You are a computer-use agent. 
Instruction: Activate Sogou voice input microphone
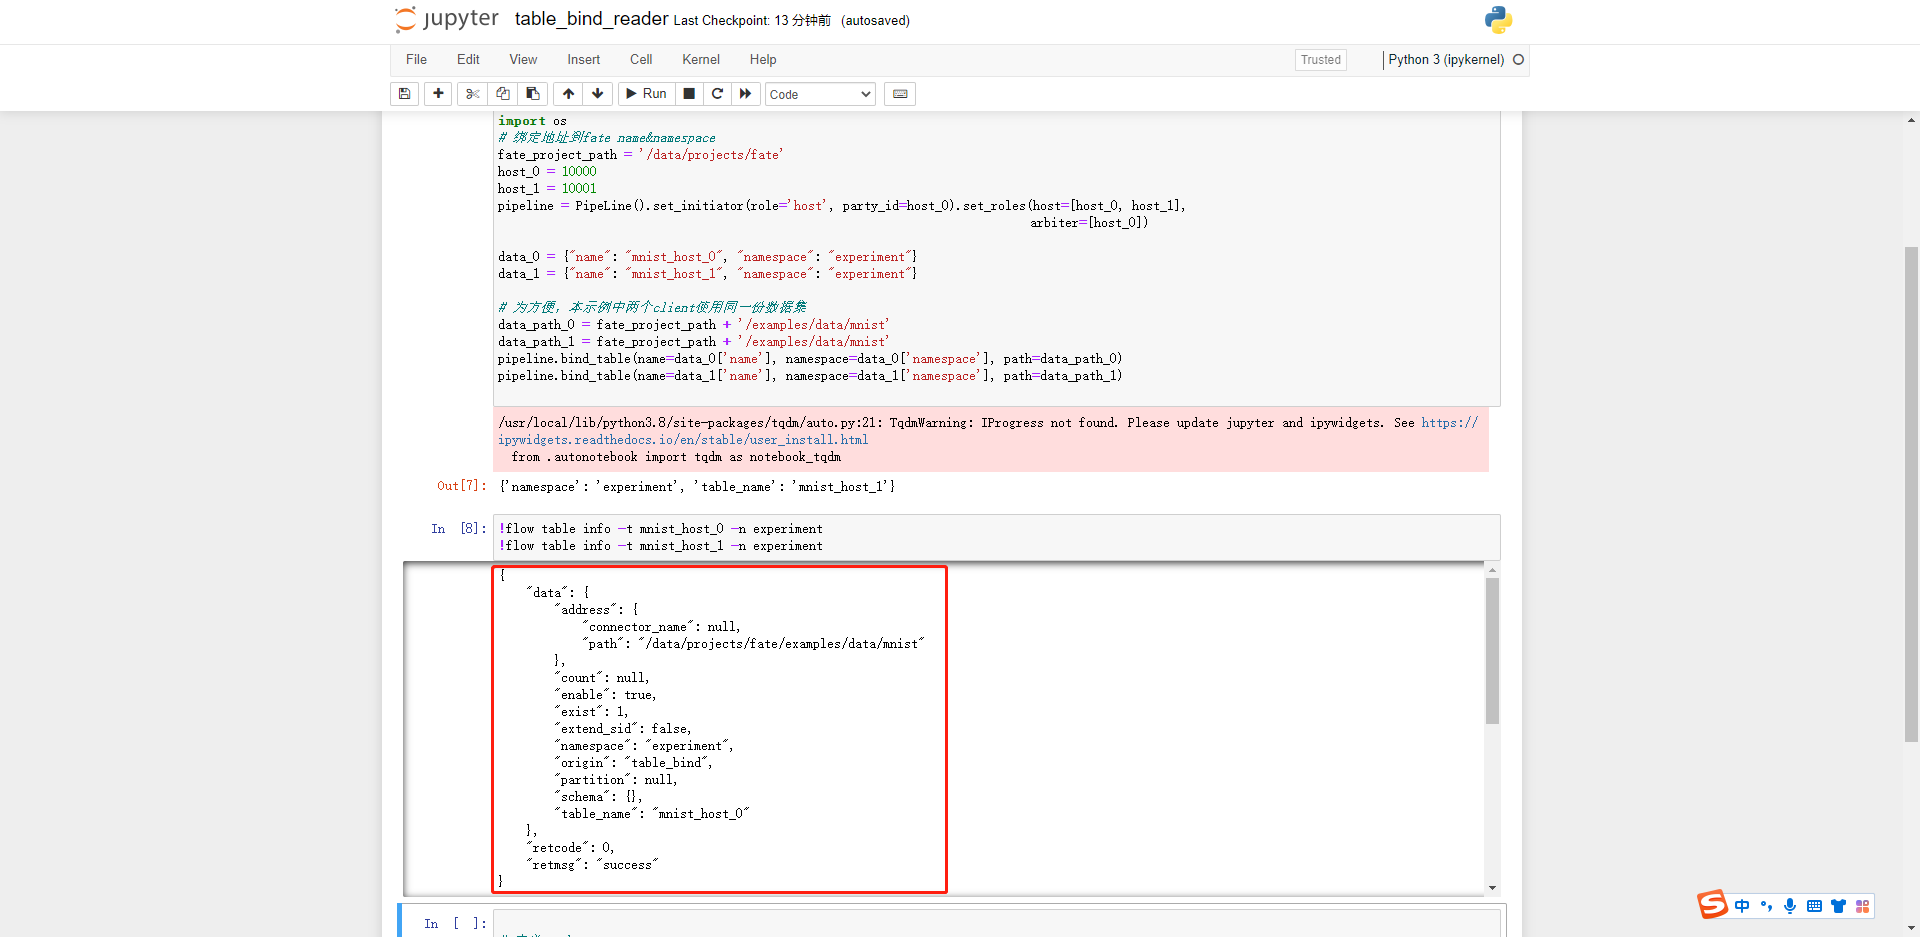1789,906
